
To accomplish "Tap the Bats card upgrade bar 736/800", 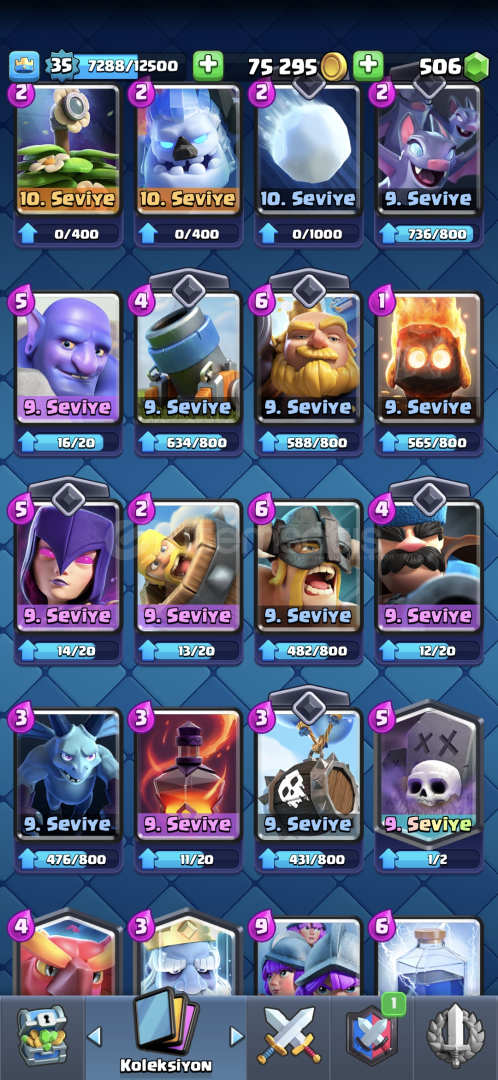I will [429, 234].
